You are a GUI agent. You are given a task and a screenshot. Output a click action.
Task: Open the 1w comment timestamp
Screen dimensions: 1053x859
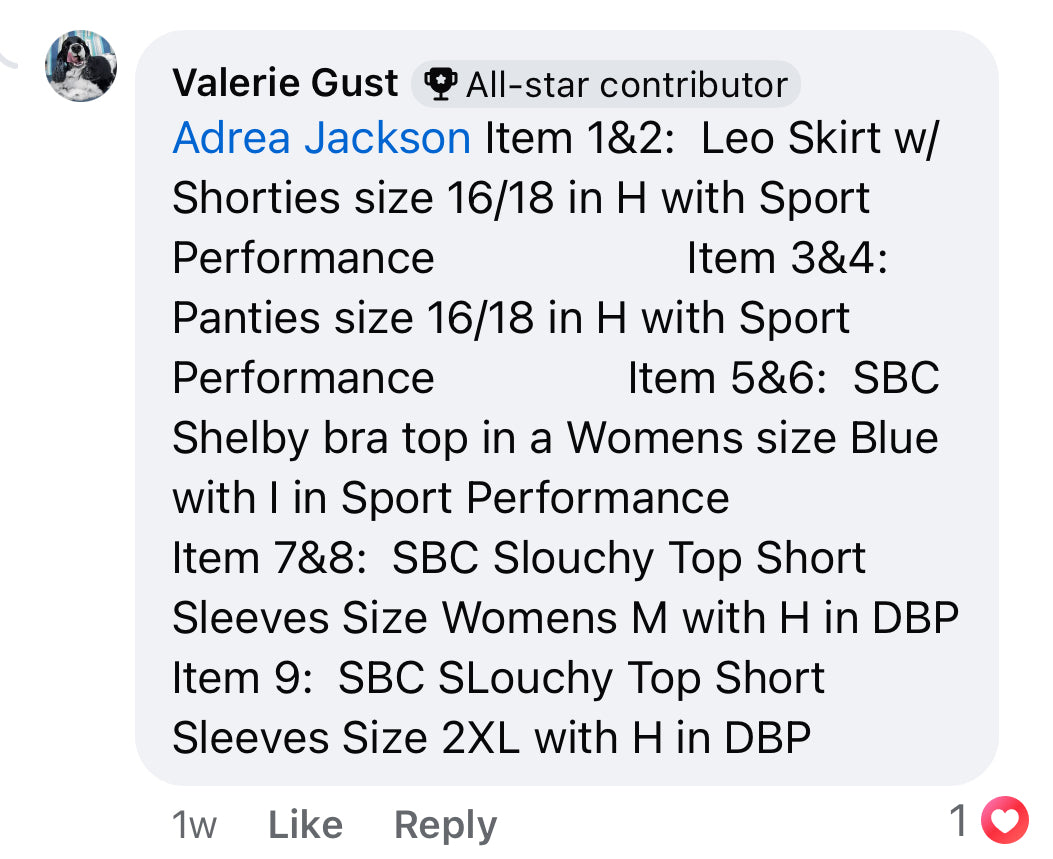(x=194, y=825)
